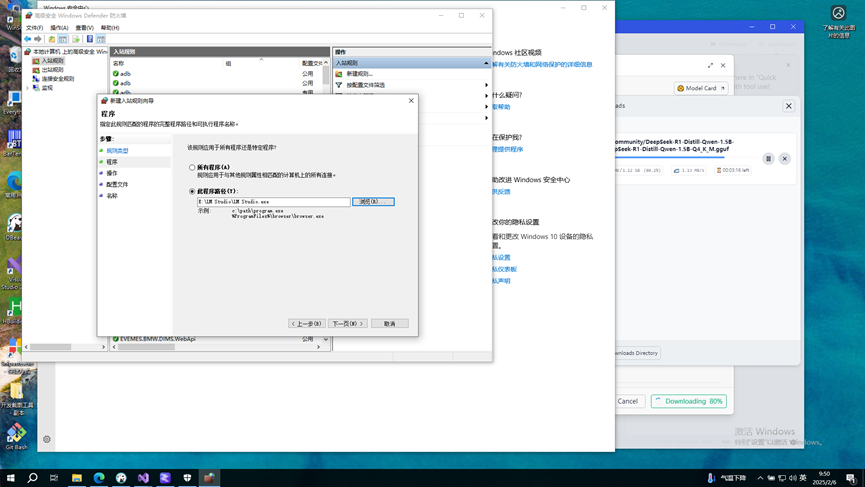The height and width of the screenshot is (487, 865).
Task: Open Windows Security shield taskbar icon
Action: (187, 478)
